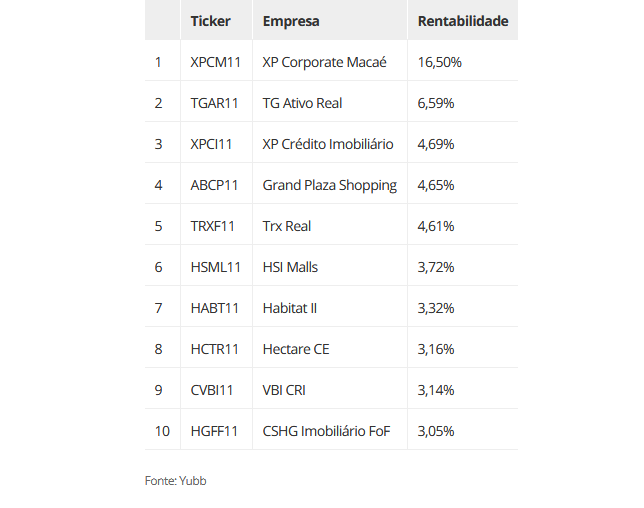The width and height of the screenshot is (644, 508).
Task: Click the ABCP11 ticker text
Action: tap(214, 185)
